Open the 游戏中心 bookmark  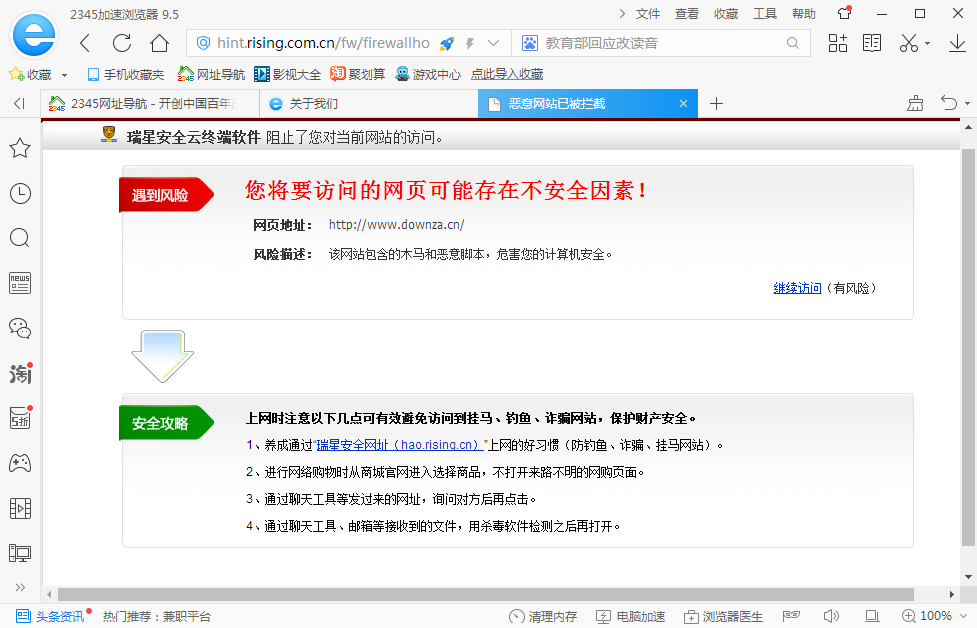[x=429, y=75]
